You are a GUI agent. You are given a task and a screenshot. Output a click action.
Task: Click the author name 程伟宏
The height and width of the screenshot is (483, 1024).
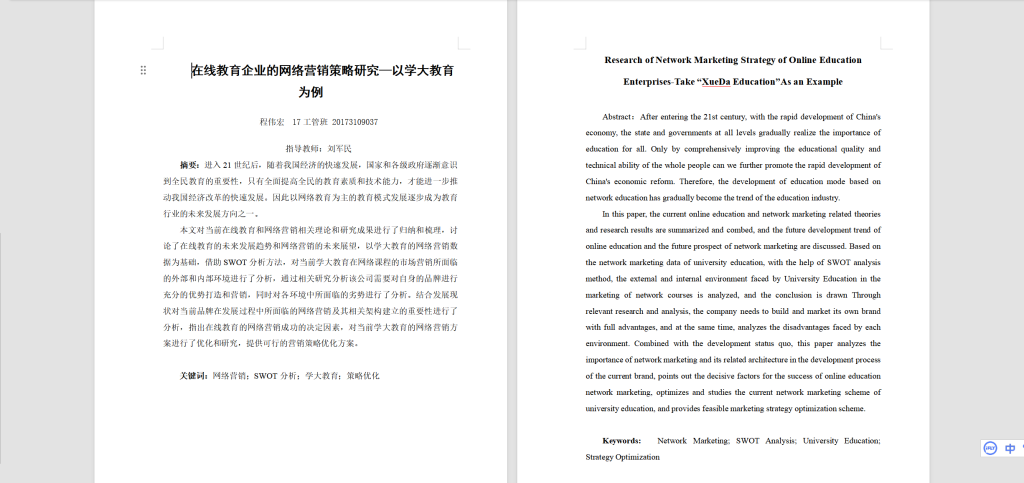272,122
